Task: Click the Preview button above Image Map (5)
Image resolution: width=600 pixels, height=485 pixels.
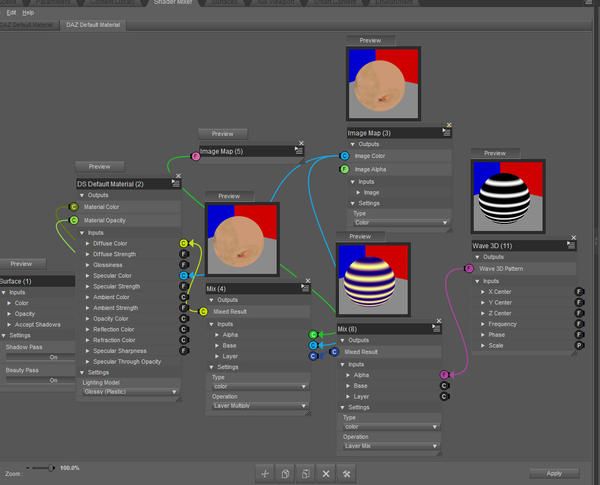Action: pyautogui.click(x=223, y=134)
